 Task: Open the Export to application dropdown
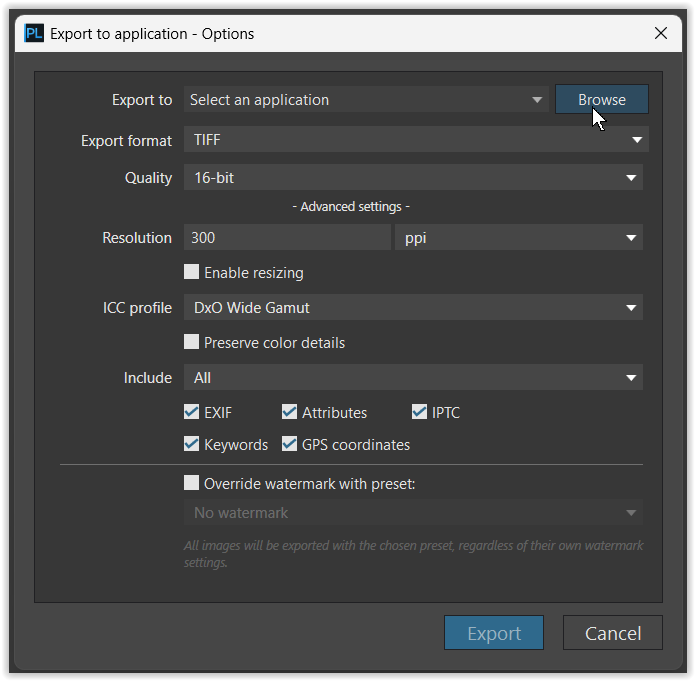365,100
